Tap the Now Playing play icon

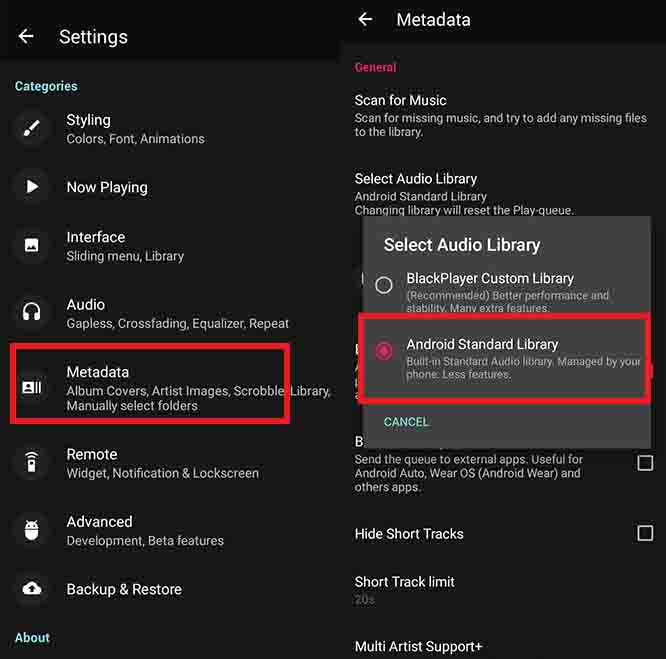(x=32, y=186)
